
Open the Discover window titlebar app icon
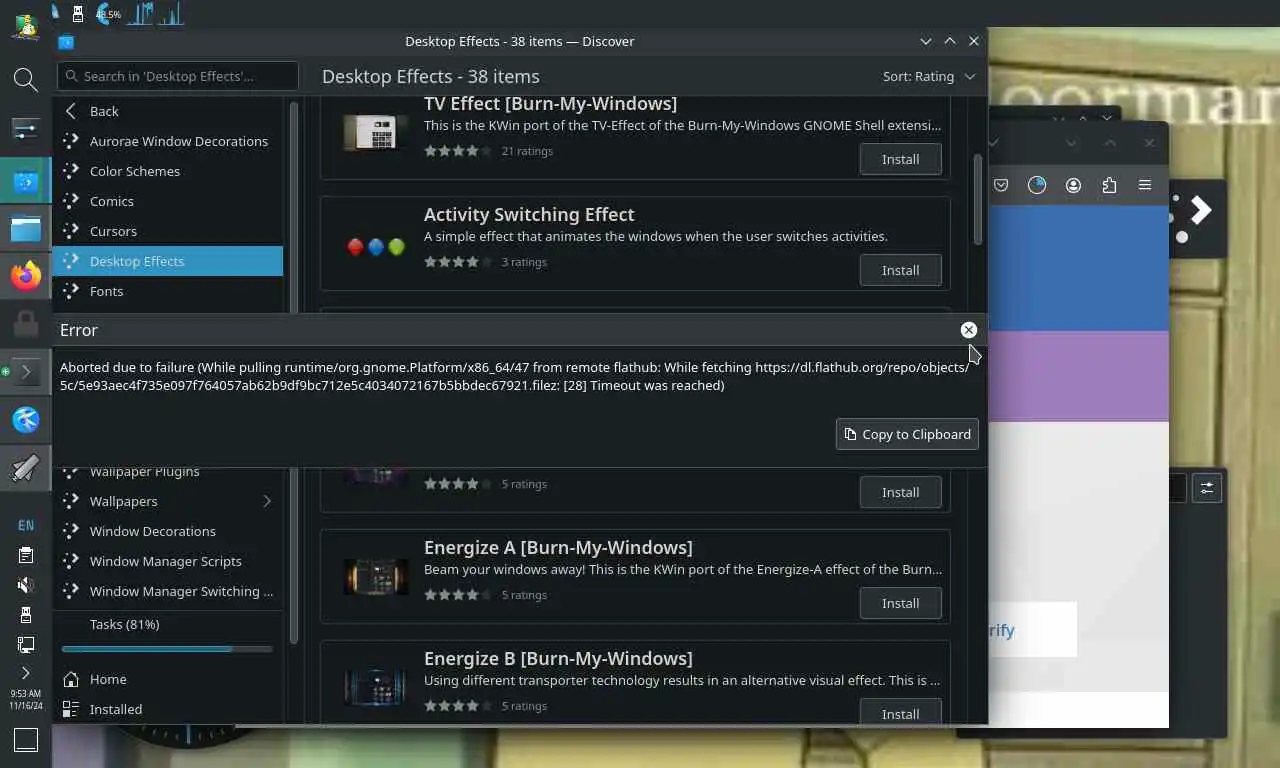coord(66,41)
